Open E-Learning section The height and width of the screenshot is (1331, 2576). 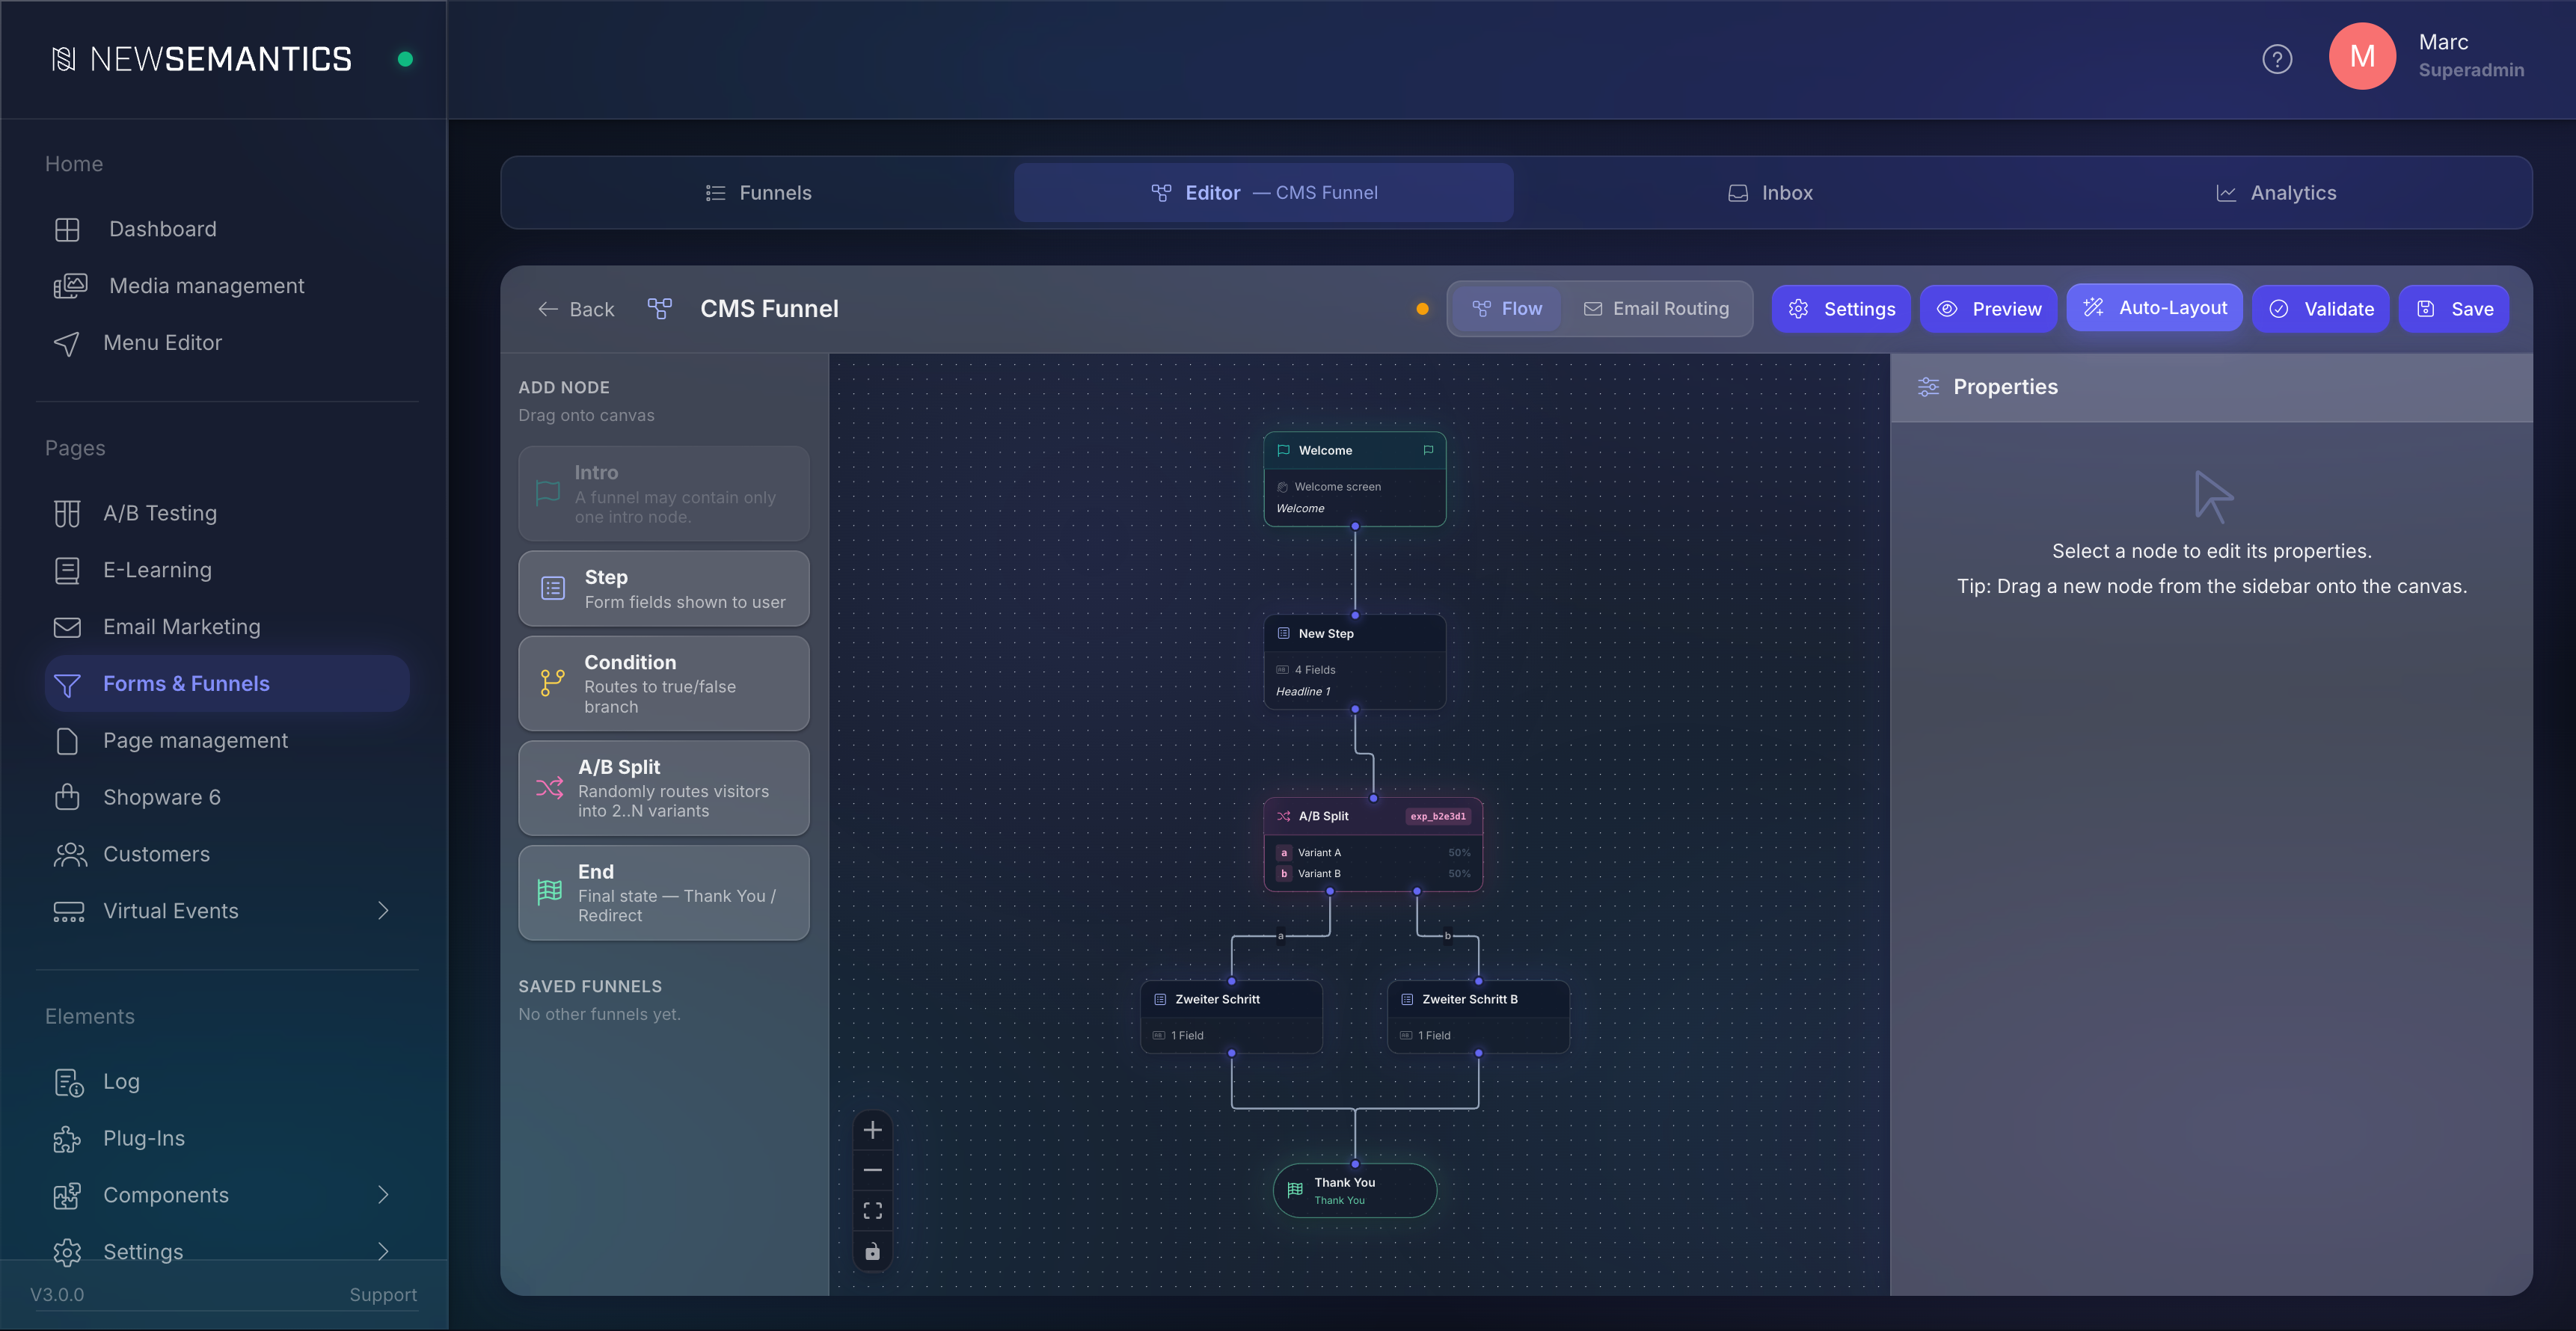click(x=227, y=570)
